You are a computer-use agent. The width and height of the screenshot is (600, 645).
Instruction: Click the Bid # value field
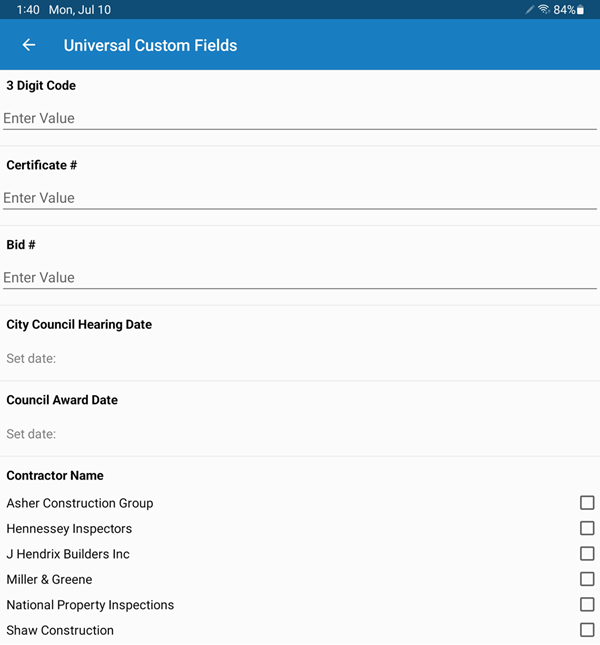[300, 278]
